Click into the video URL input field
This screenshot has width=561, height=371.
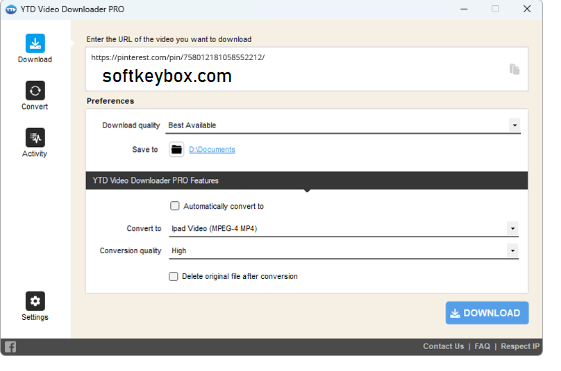[x=307, y=69]
